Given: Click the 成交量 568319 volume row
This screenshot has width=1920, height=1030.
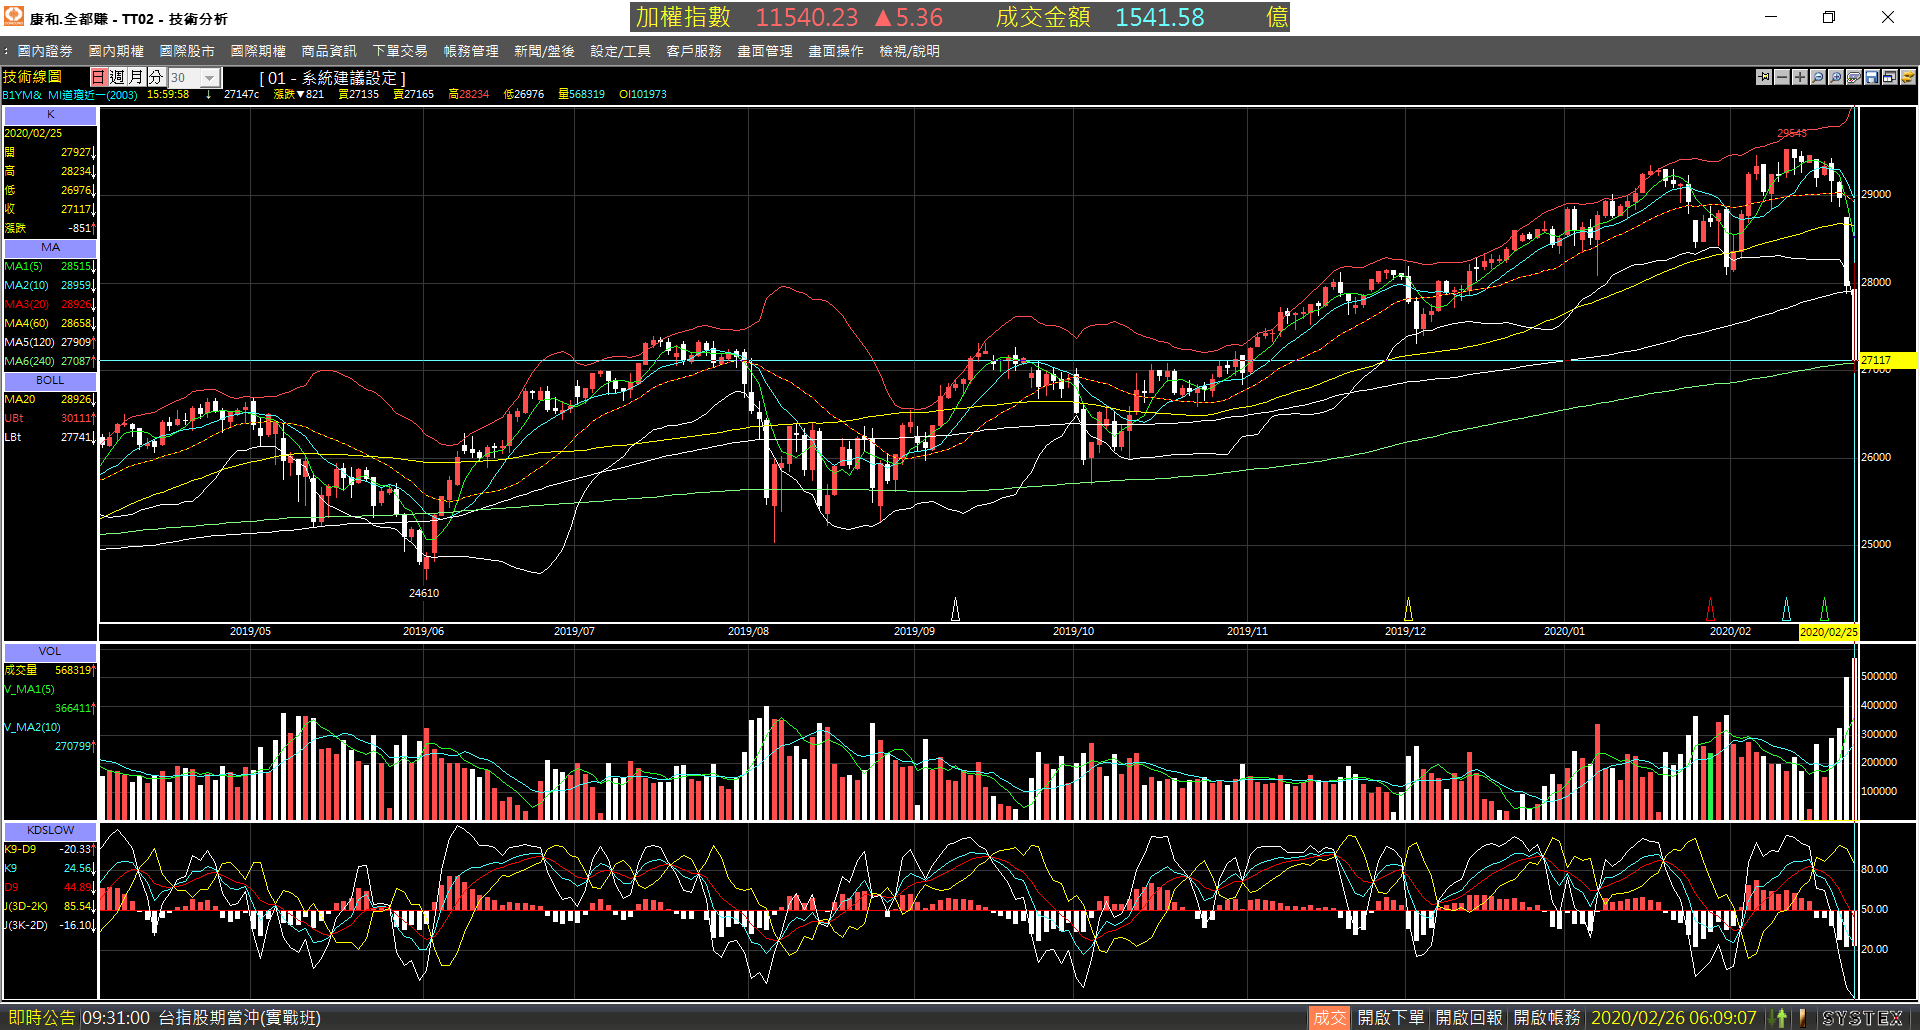Looking at the screenshot, I should 49,671.
